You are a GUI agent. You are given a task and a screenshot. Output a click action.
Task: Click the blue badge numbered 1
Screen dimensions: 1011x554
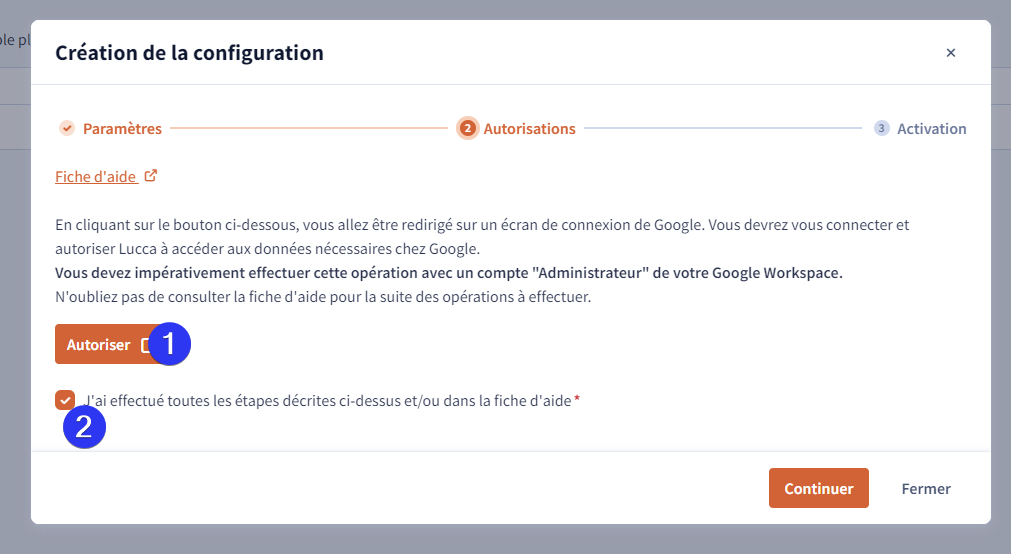coord(170,344)
